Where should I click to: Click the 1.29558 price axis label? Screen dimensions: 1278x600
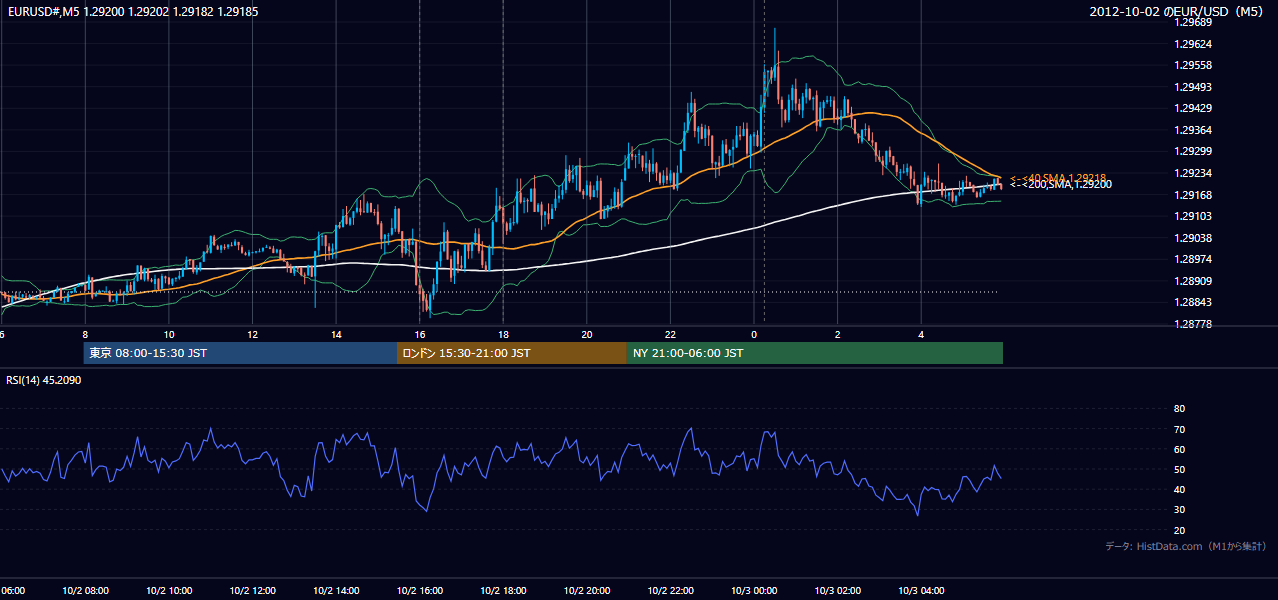(x=1194, y=65)
